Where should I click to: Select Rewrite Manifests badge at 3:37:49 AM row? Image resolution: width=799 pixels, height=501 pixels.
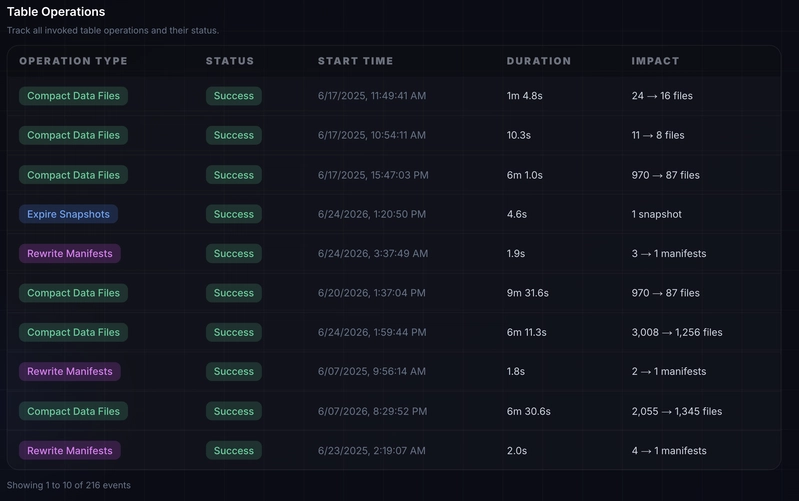pos(70,253)
